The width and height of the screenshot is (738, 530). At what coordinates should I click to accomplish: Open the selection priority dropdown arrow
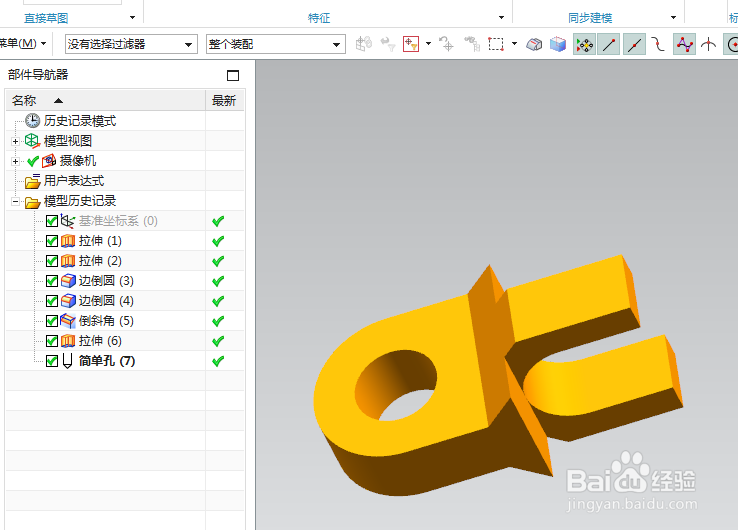pos(428,44)
